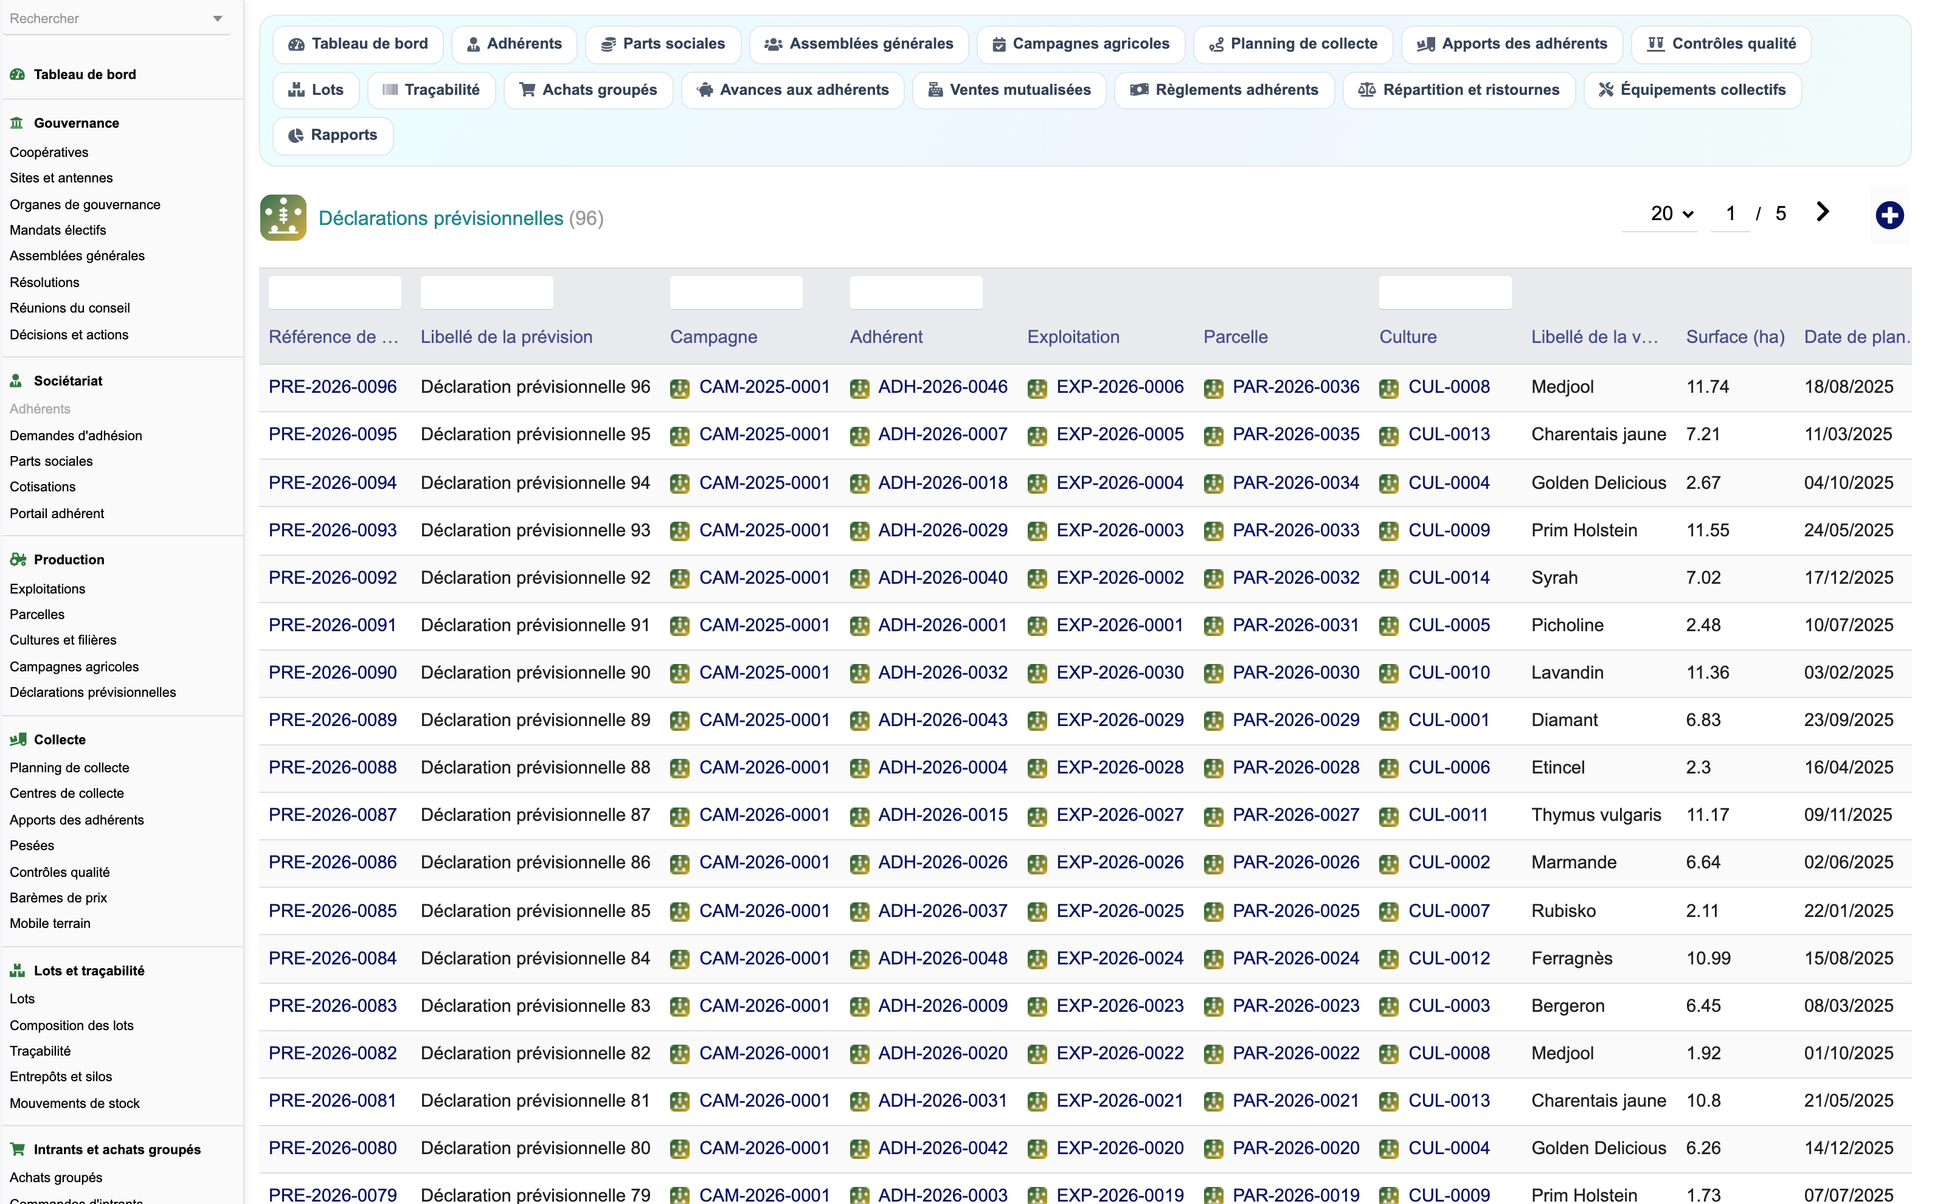
Task: Go to next page with chevron arrow
Action: click(x=1822, y=212)
